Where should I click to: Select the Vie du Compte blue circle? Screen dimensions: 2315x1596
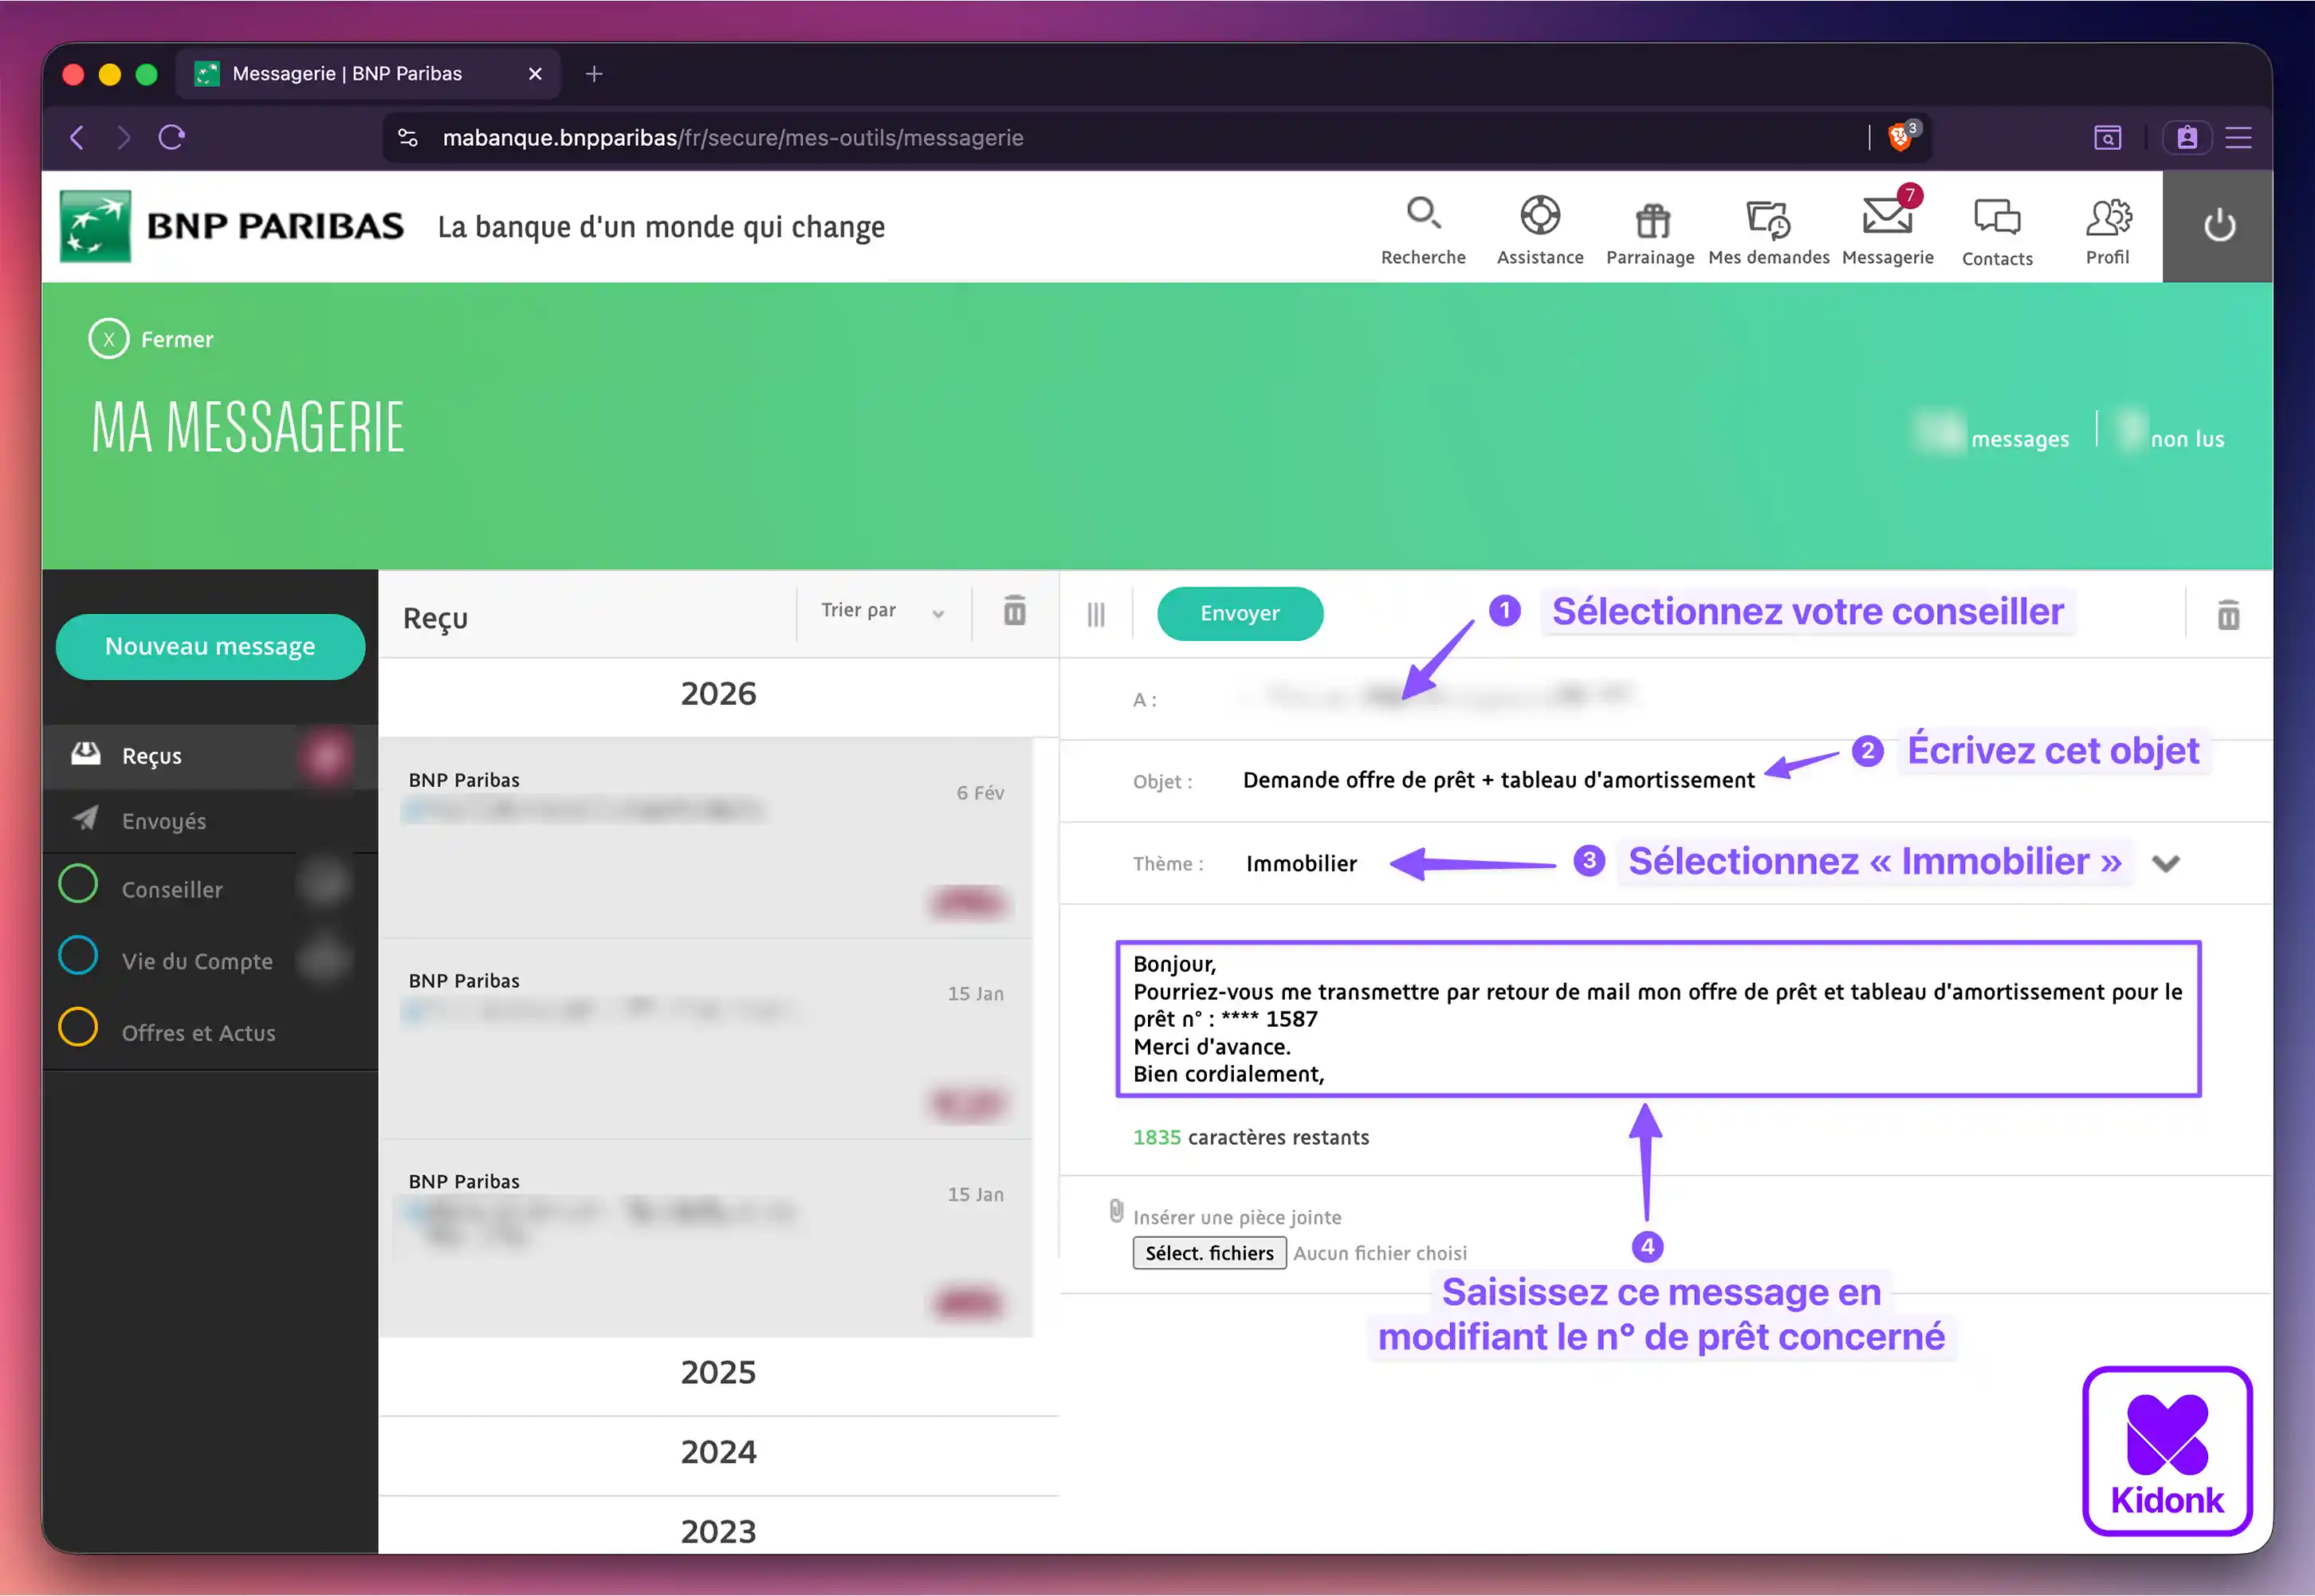click(78, 956)
